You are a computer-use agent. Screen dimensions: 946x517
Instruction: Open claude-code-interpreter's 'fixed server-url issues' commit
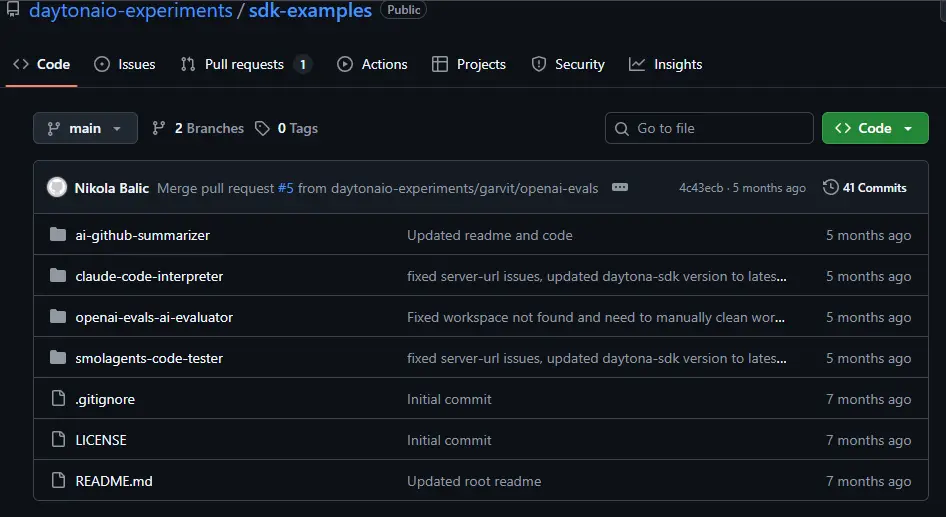pyautogui.click(x=597, y=276)
